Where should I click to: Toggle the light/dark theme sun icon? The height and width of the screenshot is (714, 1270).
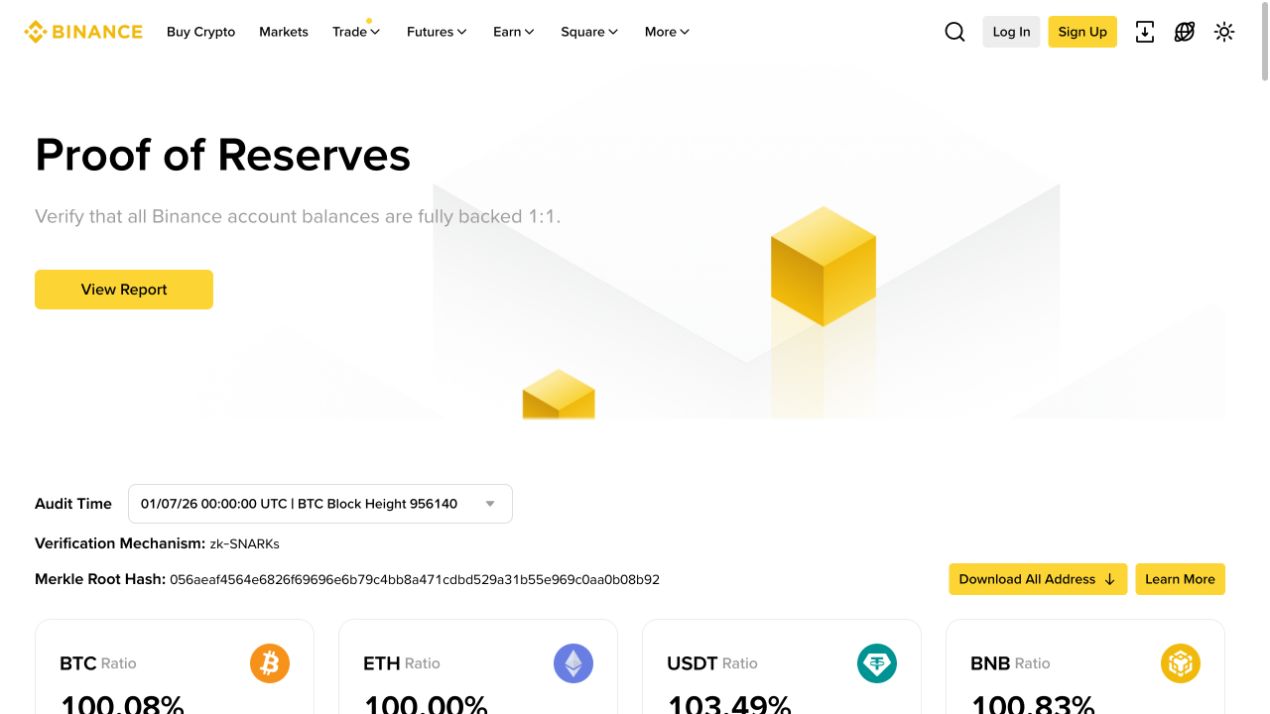(1224, 32)
